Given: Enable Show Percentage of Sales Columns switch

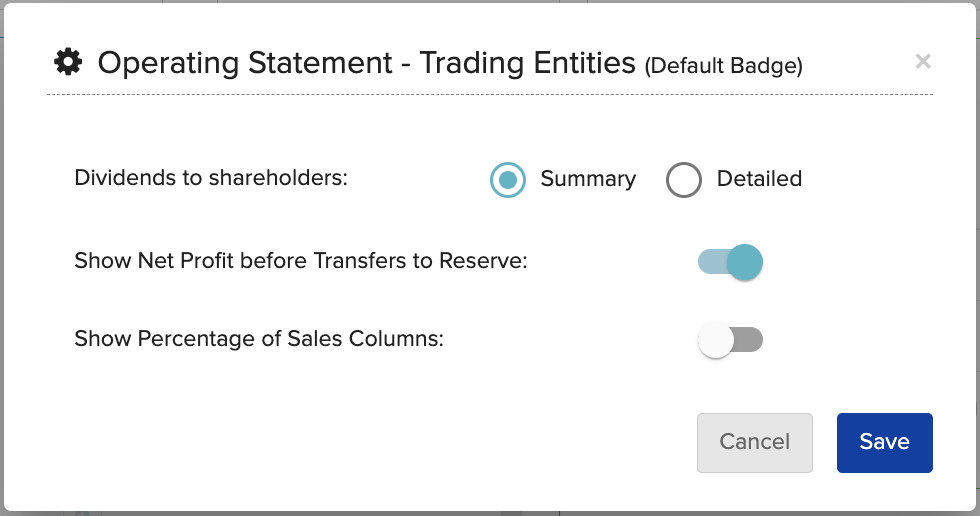Looking at the screenshot, I should (x=730, y=340).
